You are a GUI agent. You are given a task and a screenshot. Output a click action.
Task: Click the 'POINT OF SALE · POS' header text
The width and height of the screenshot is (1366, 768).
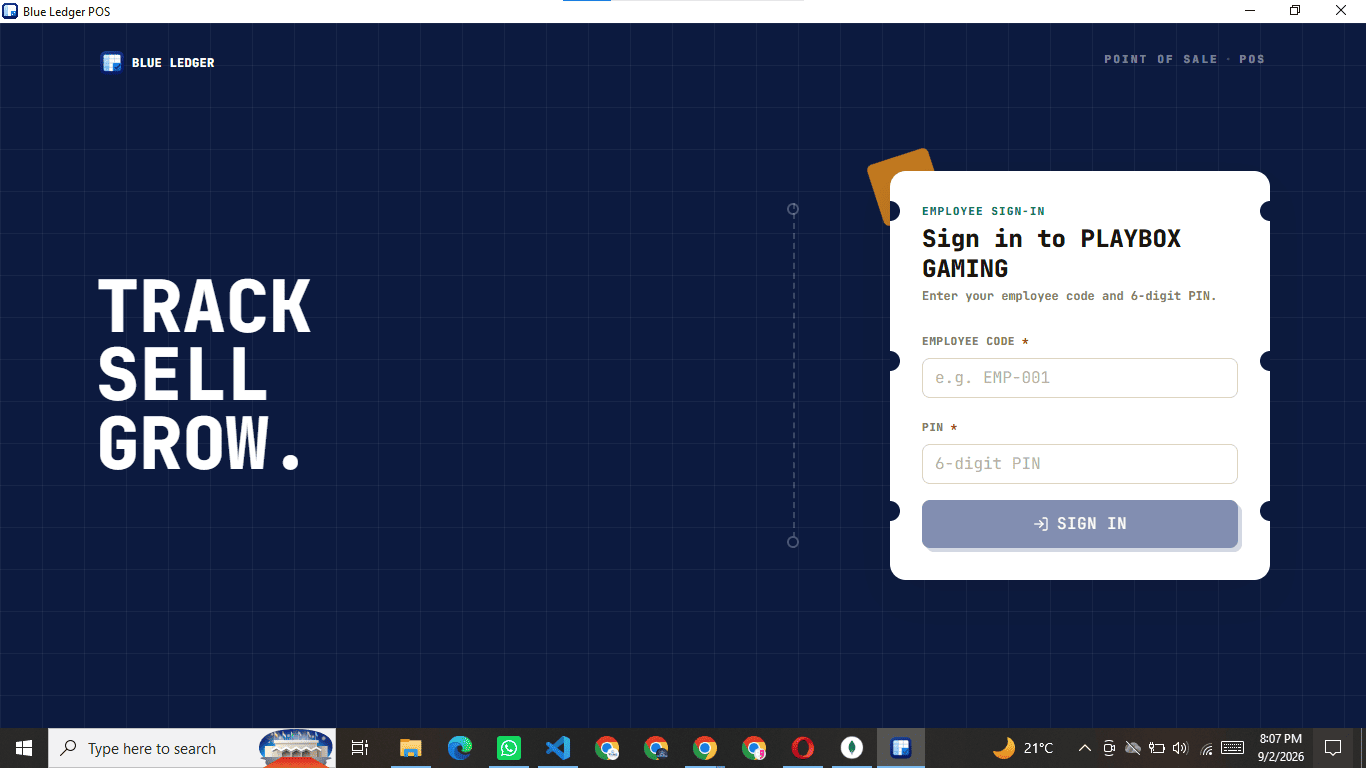point(1184,59)
